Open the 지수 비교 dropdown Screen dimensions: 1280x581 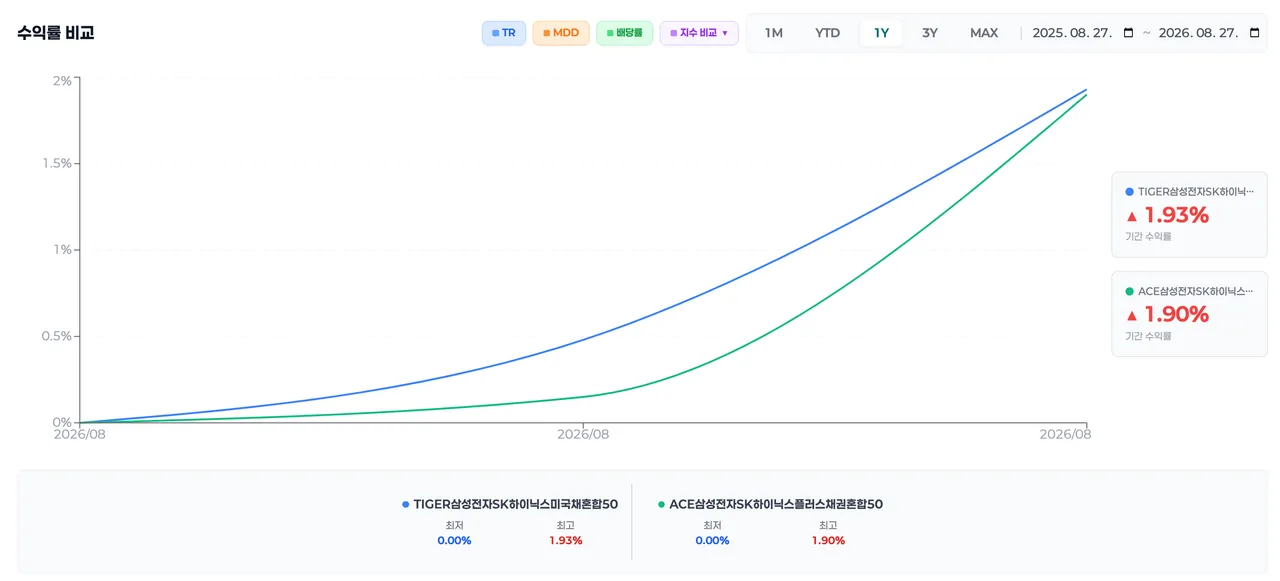coord(699,33)
